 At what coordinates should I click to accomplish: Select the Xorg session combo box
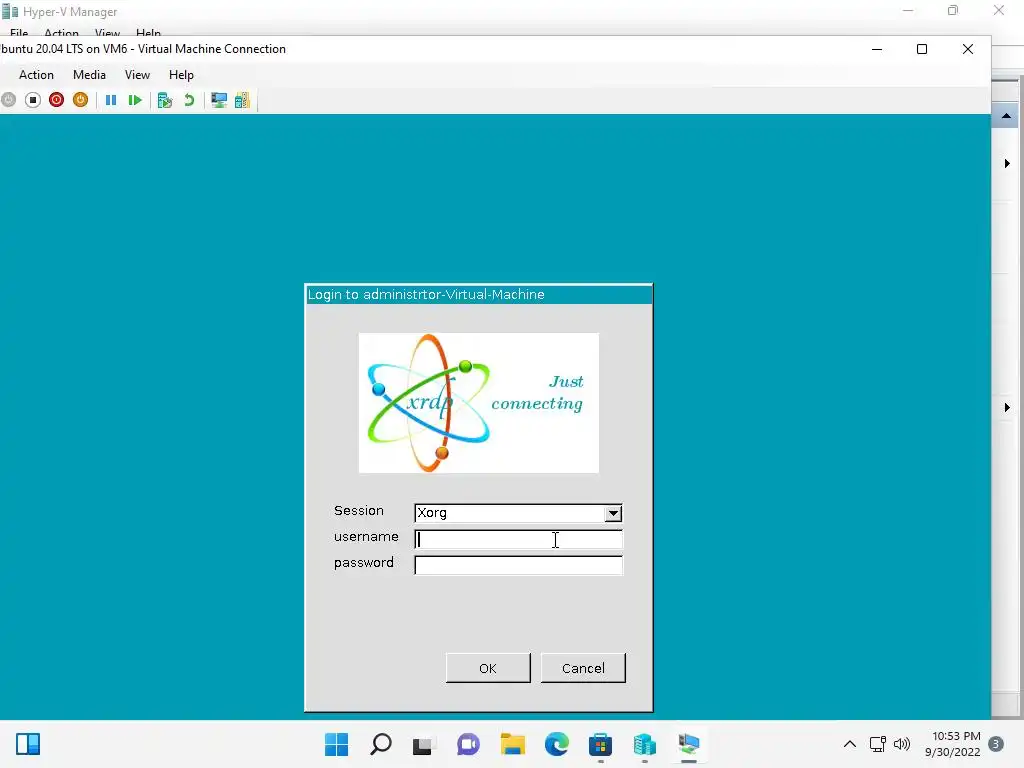click(518, 513)
